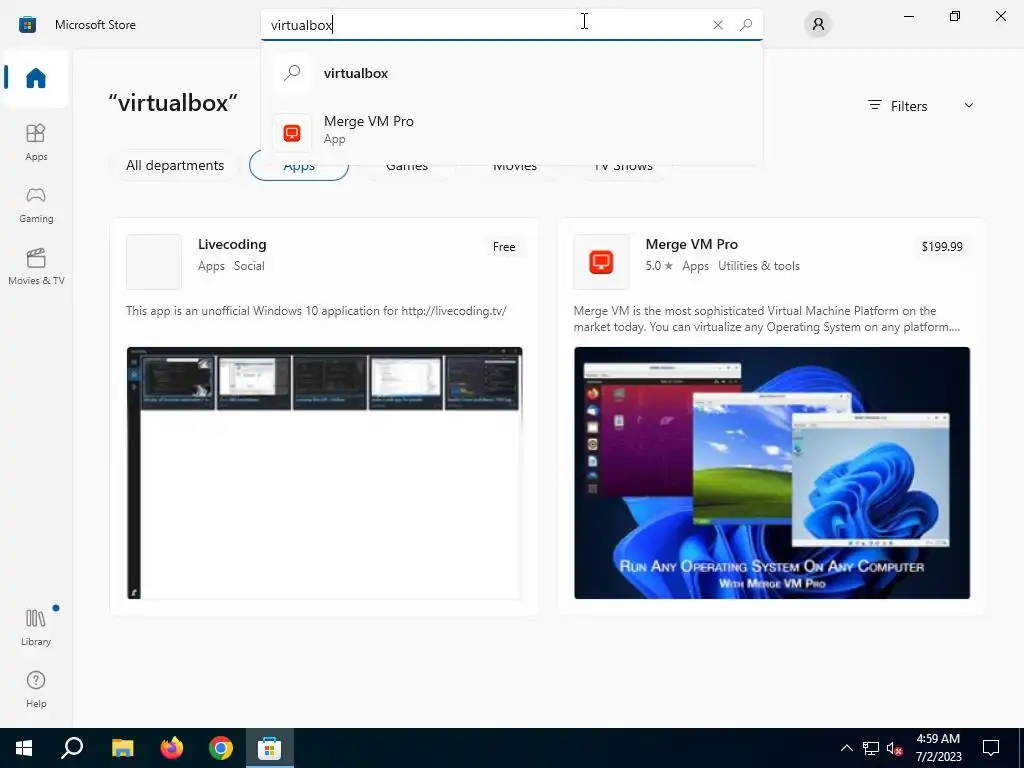Open Movies & TV section
This screenshot has height=768, width=1024.
(x=36, y=266)
